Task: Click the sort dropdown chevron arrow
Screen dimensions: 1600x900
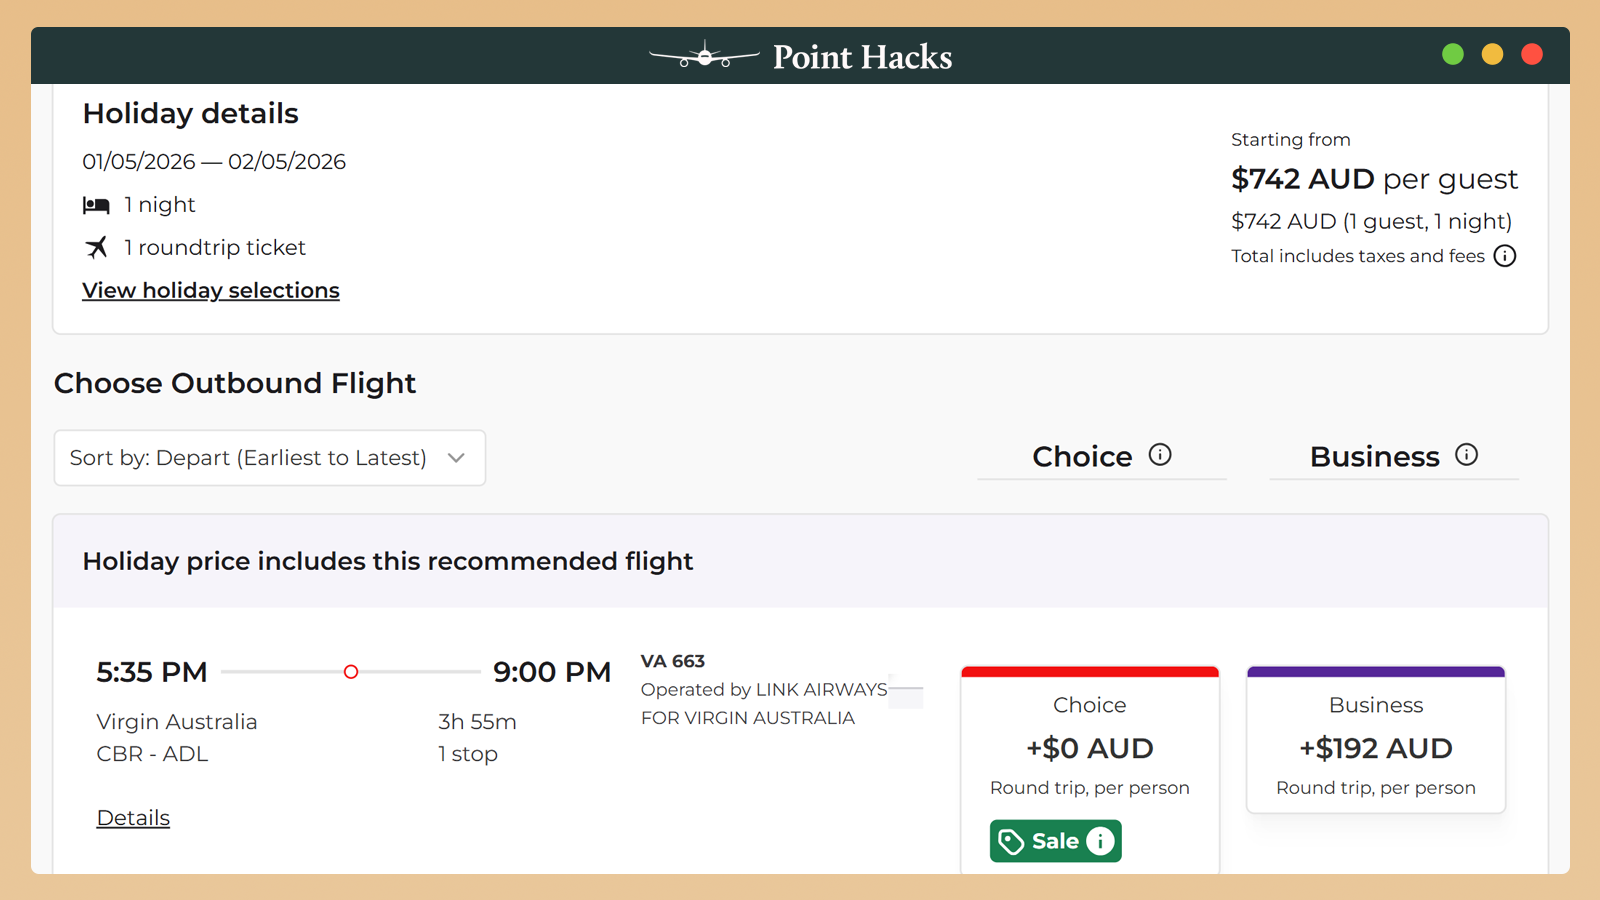Action: coord(456,458)
